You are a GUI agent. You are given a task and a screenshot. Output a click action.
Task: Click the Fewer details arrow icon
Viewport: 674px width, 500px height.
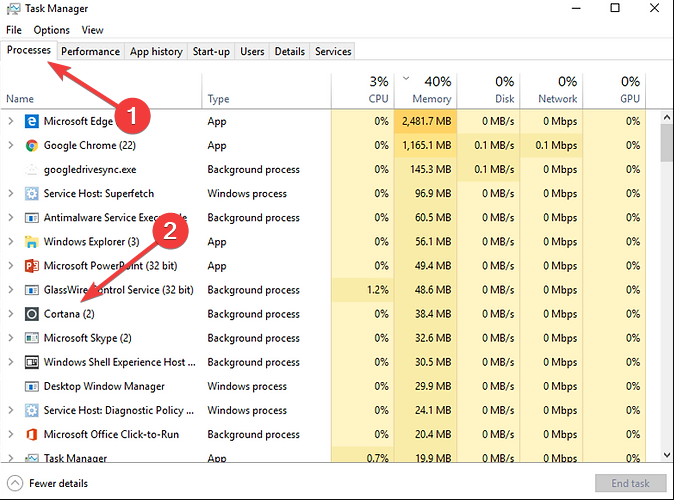pos(15,483)
